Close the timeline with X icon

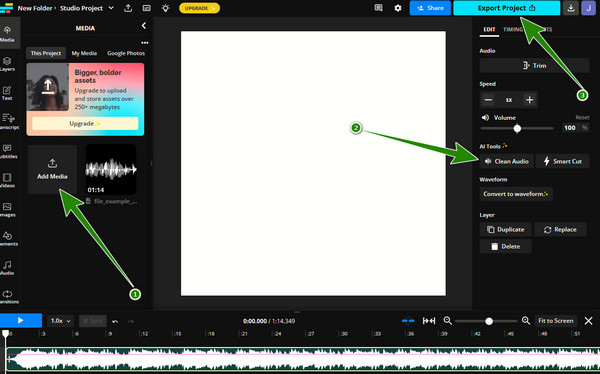tap(589, 321)
